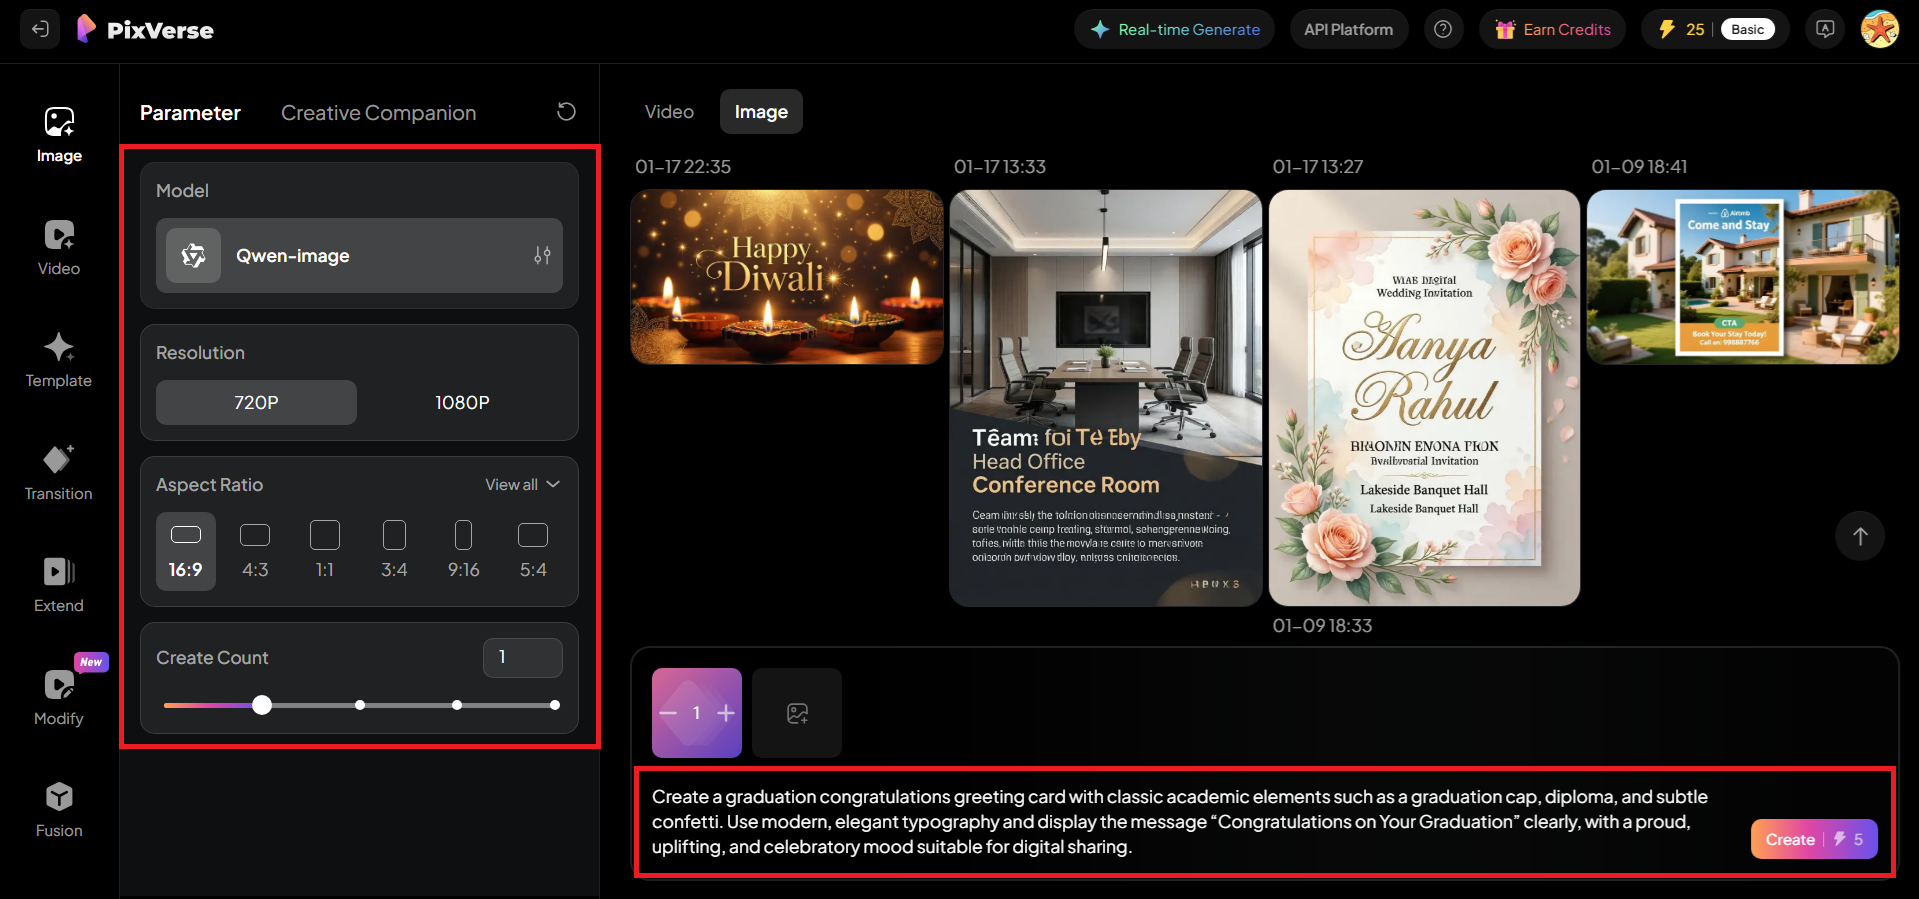Select the Image results tab
This screenshot has width=1919, height=899.
click(x=761, y=112)
